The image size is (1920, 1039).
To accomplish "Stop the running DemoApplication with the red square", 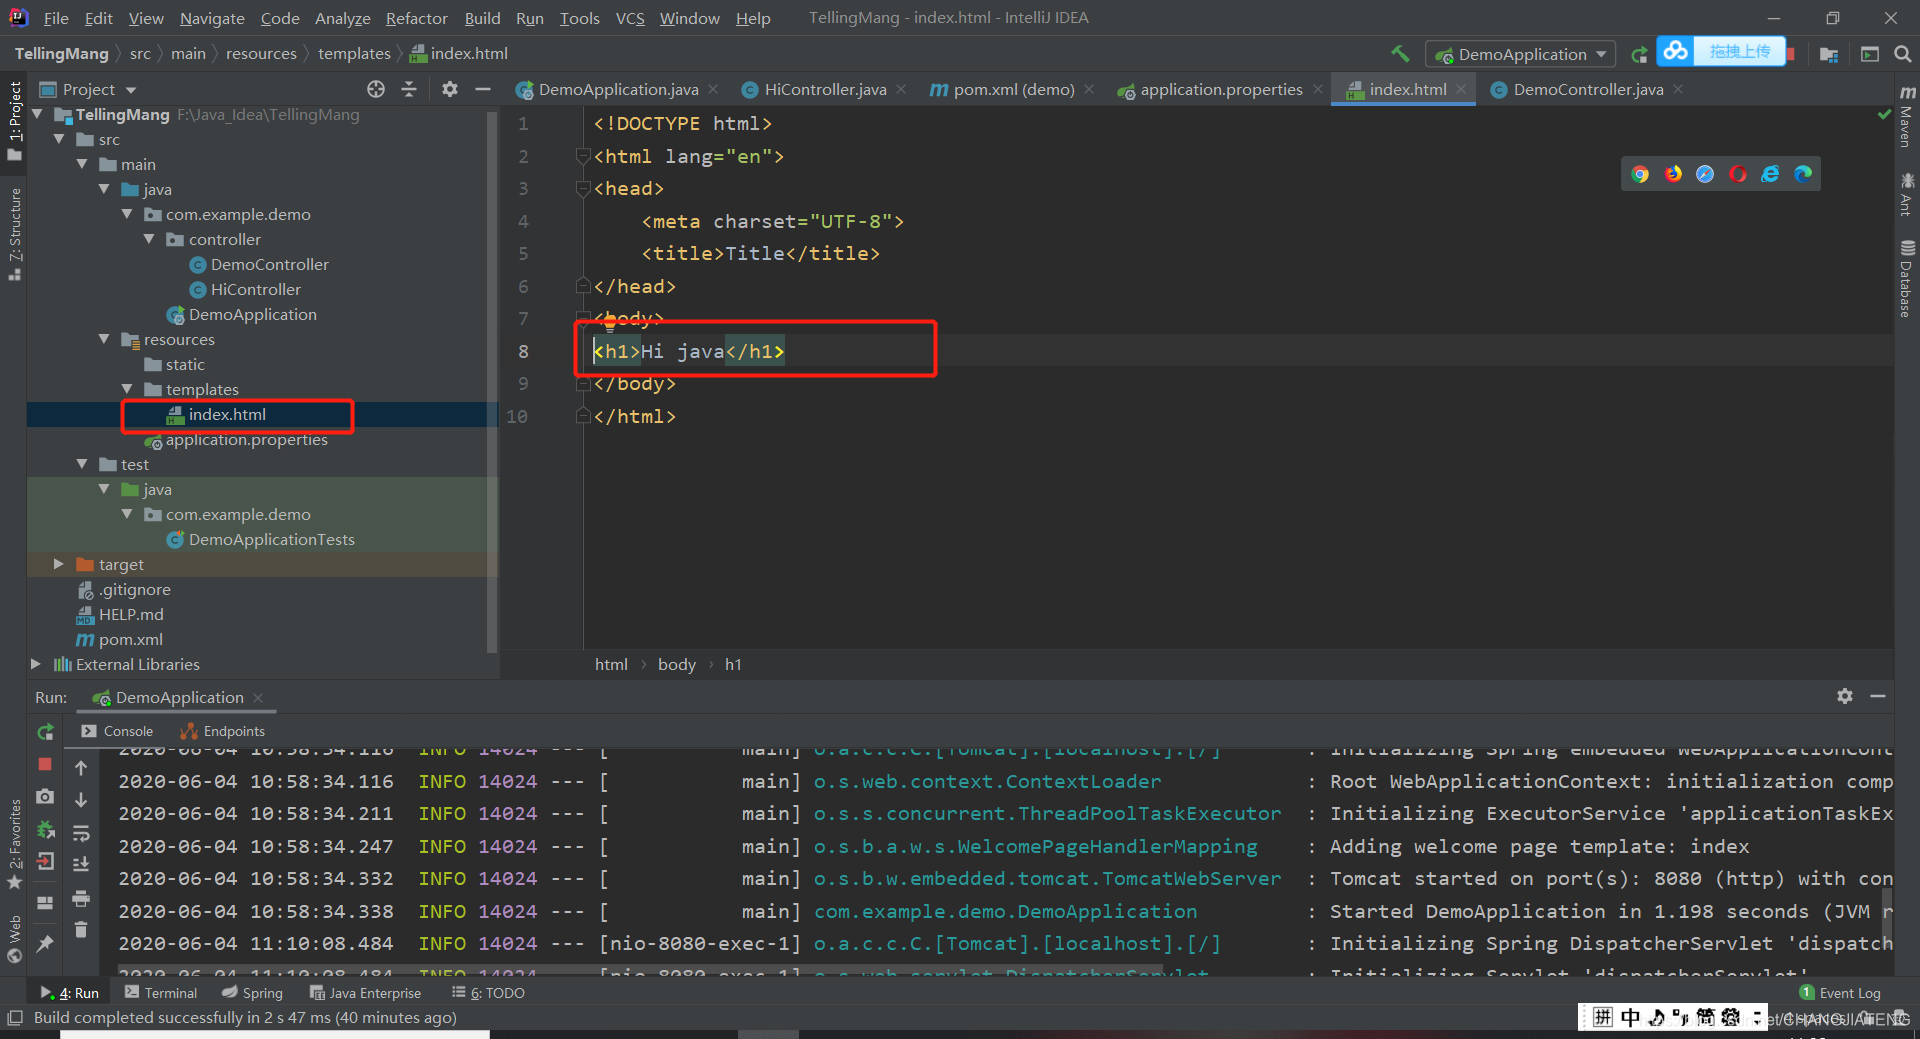I will [45, 764].
